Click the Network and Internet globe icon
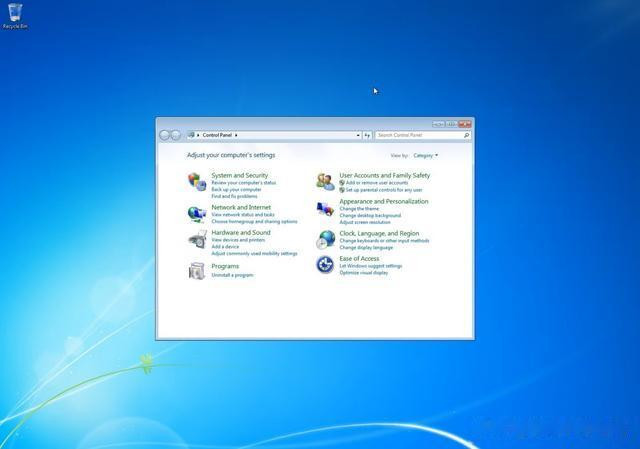640x449 pixels. pyautogui.click(x=197, y=214)
